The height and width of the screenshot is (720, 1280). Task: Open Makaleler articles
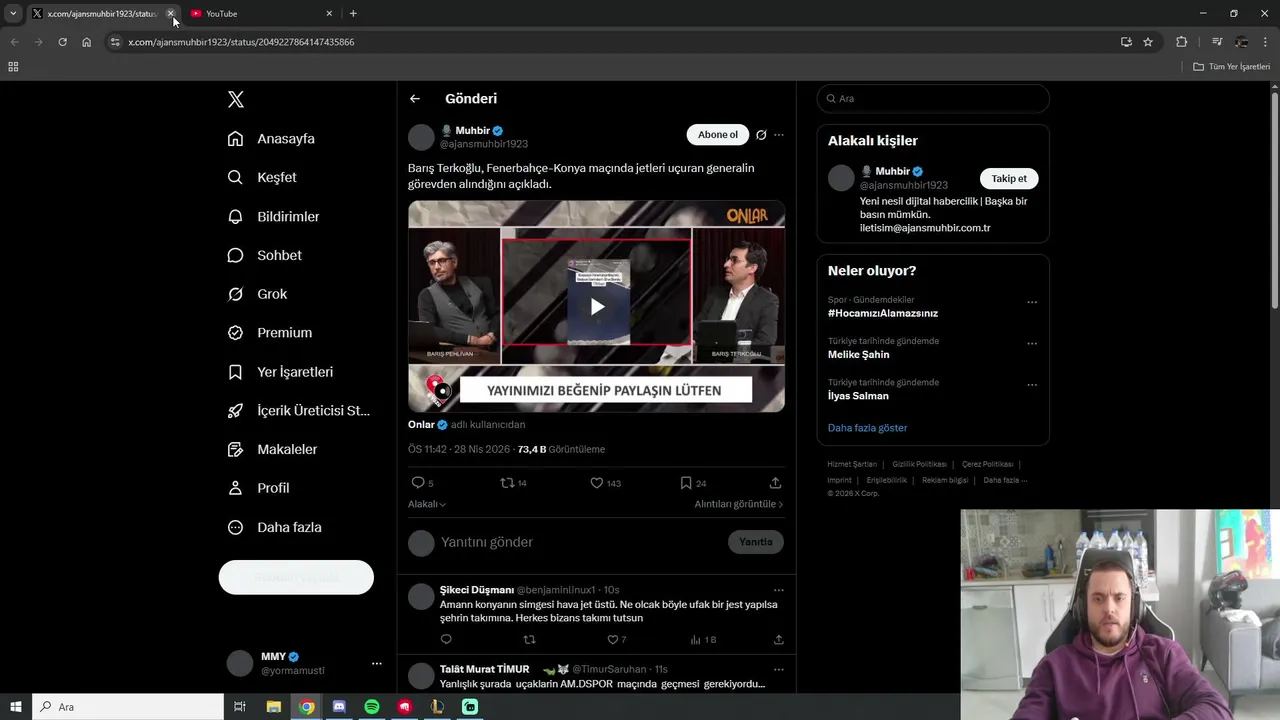272,450
